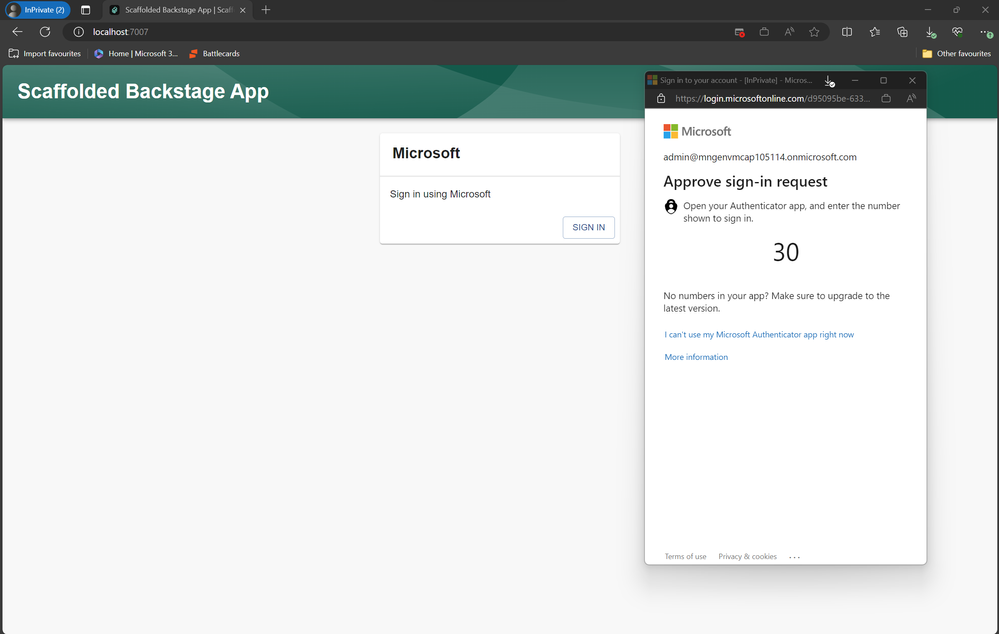999x634 pixels.
Task: Open InPrivate profile menu
Action: coord(38,10)
